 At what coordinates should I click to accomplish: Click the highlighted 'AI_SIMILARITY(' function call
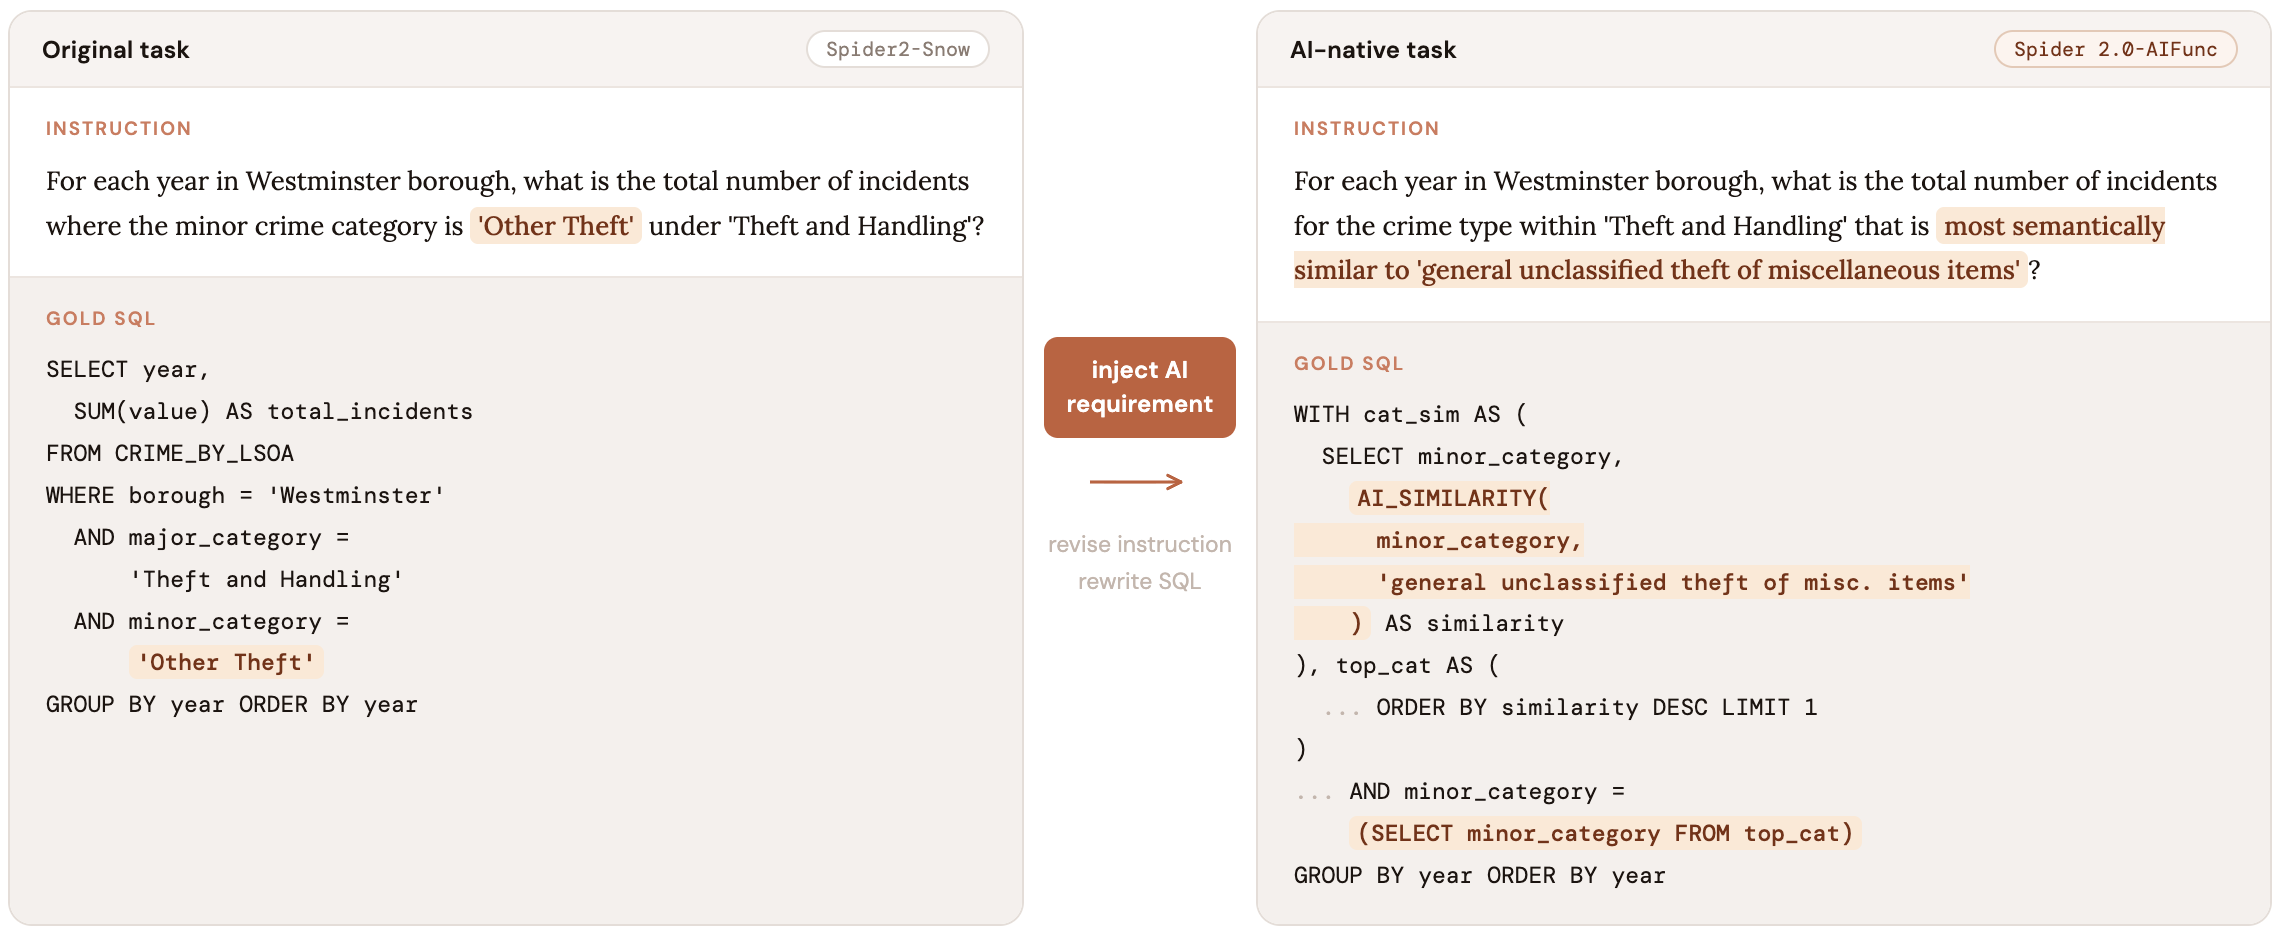coord(1452,498)
